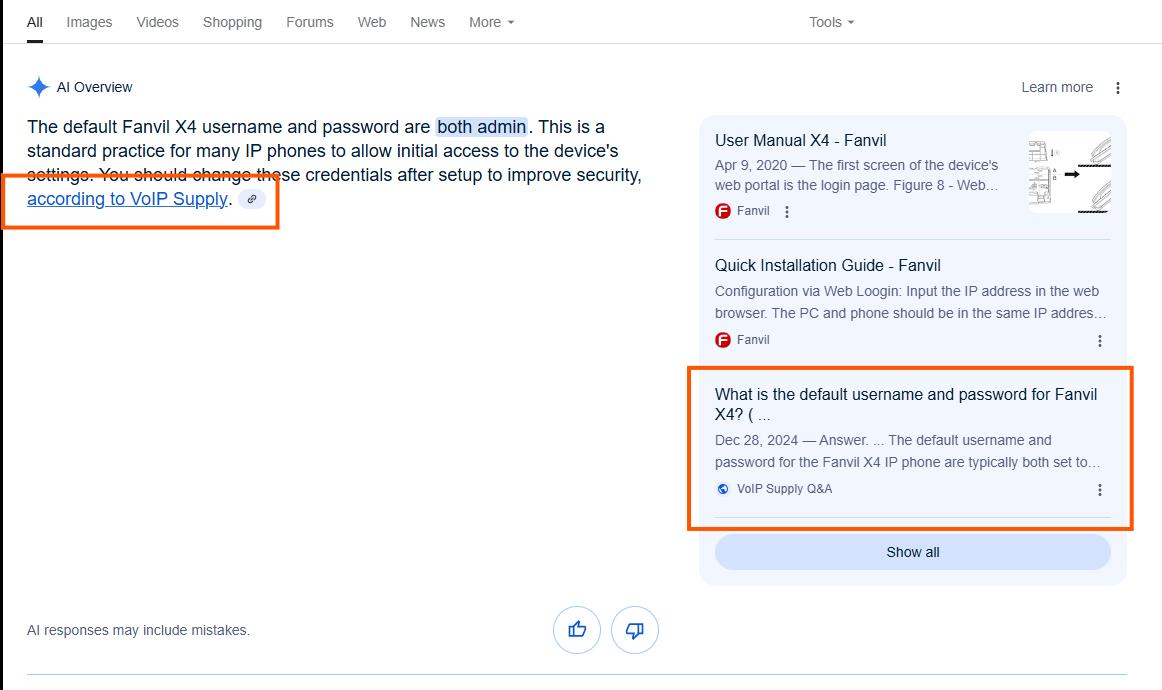
Task: Open three-dot menu on VoIP Supply Q&A card
Action: [x=1100, y=490]
